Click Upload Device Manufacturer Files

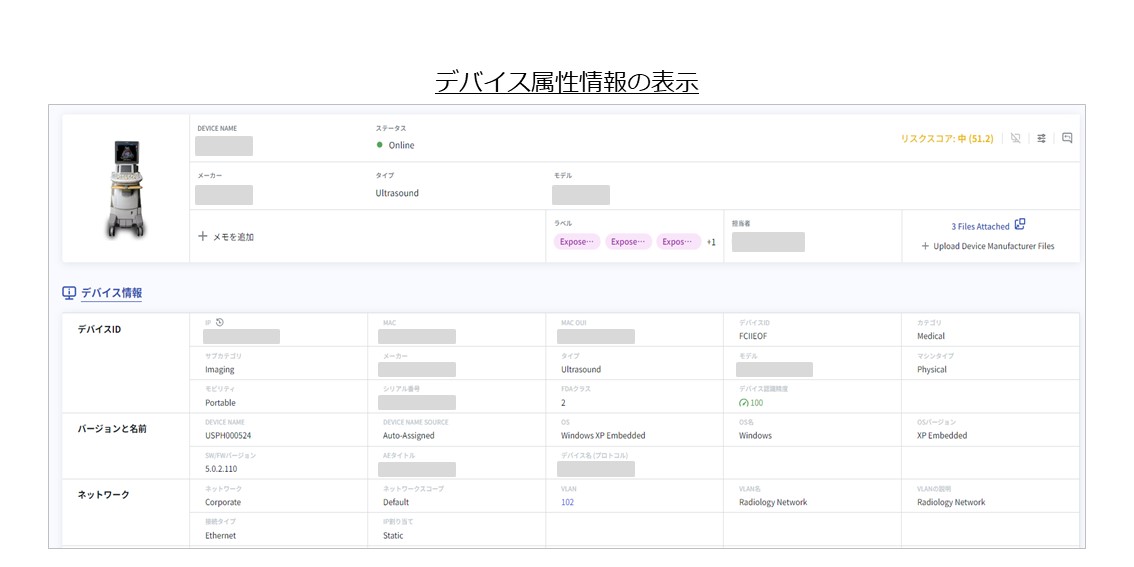(x=993, y=246)
